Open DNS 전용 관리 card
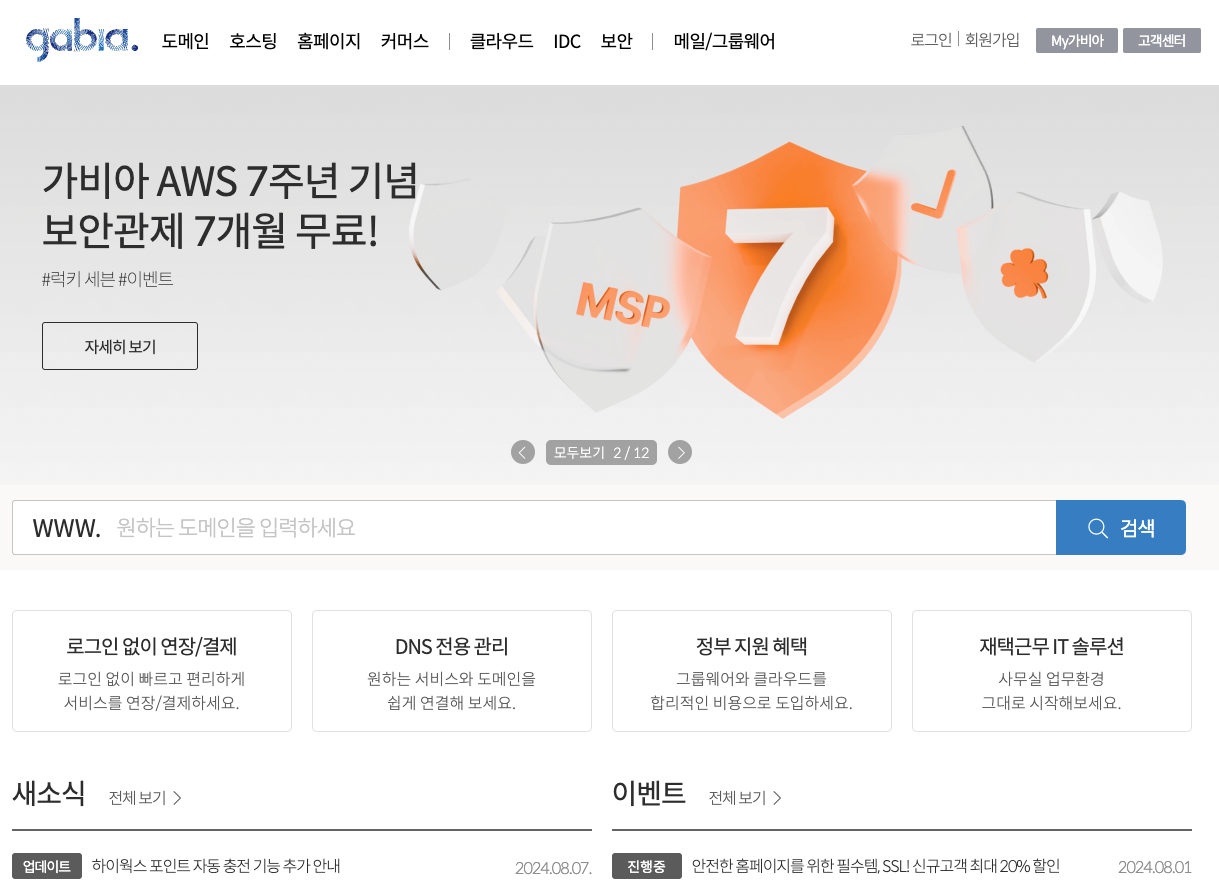The width and height of the screenshot is (1219, 883). pos(452,671)
